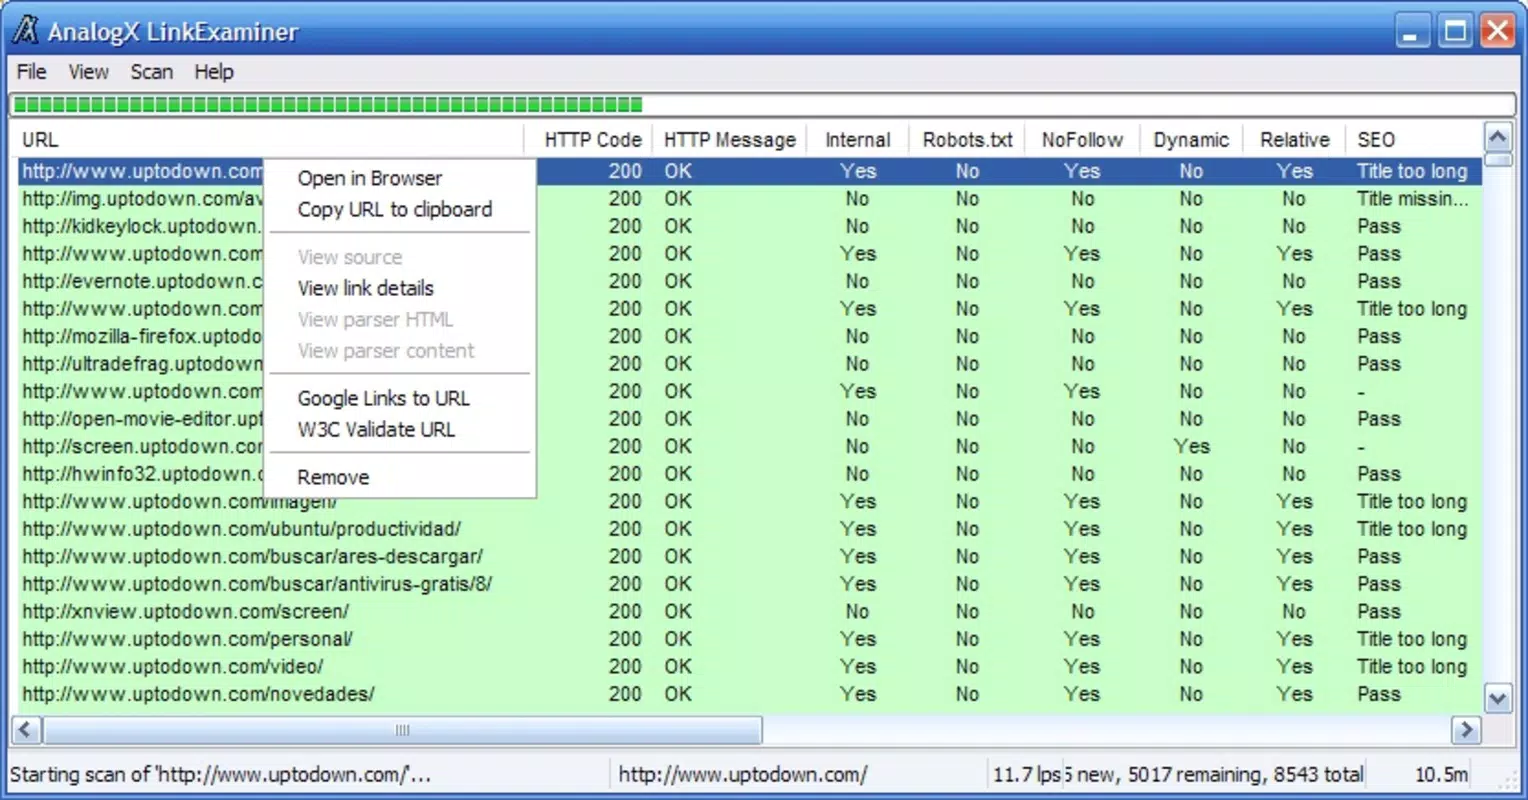The width and height of the screenshot is (1528, 800).
Task: Select the kidkeylock.uptodown row
Action: click(750, 226)
